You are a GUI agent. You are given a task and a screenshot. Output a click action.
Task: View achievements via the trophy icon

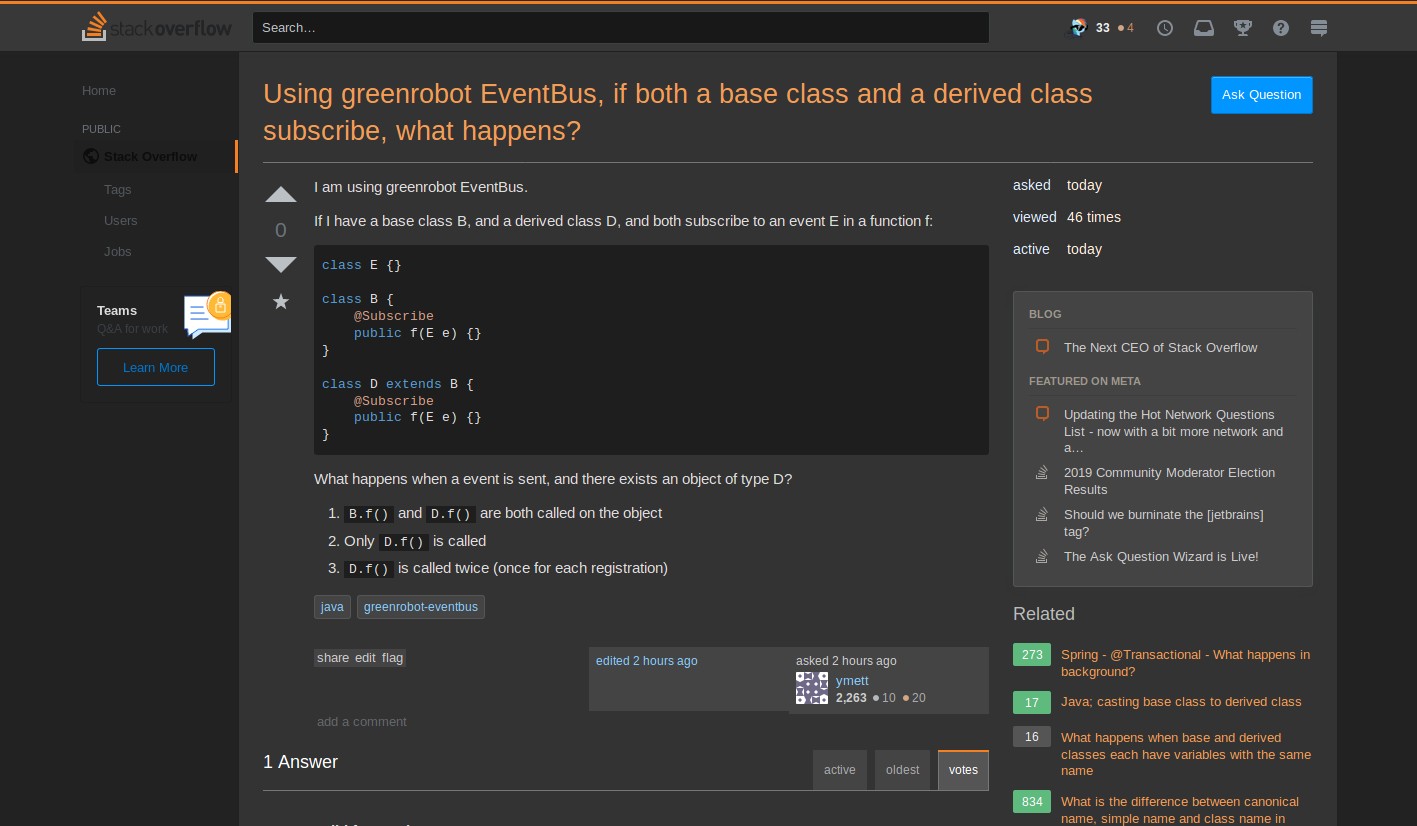pyautogui.click(x=1242, y=27)
